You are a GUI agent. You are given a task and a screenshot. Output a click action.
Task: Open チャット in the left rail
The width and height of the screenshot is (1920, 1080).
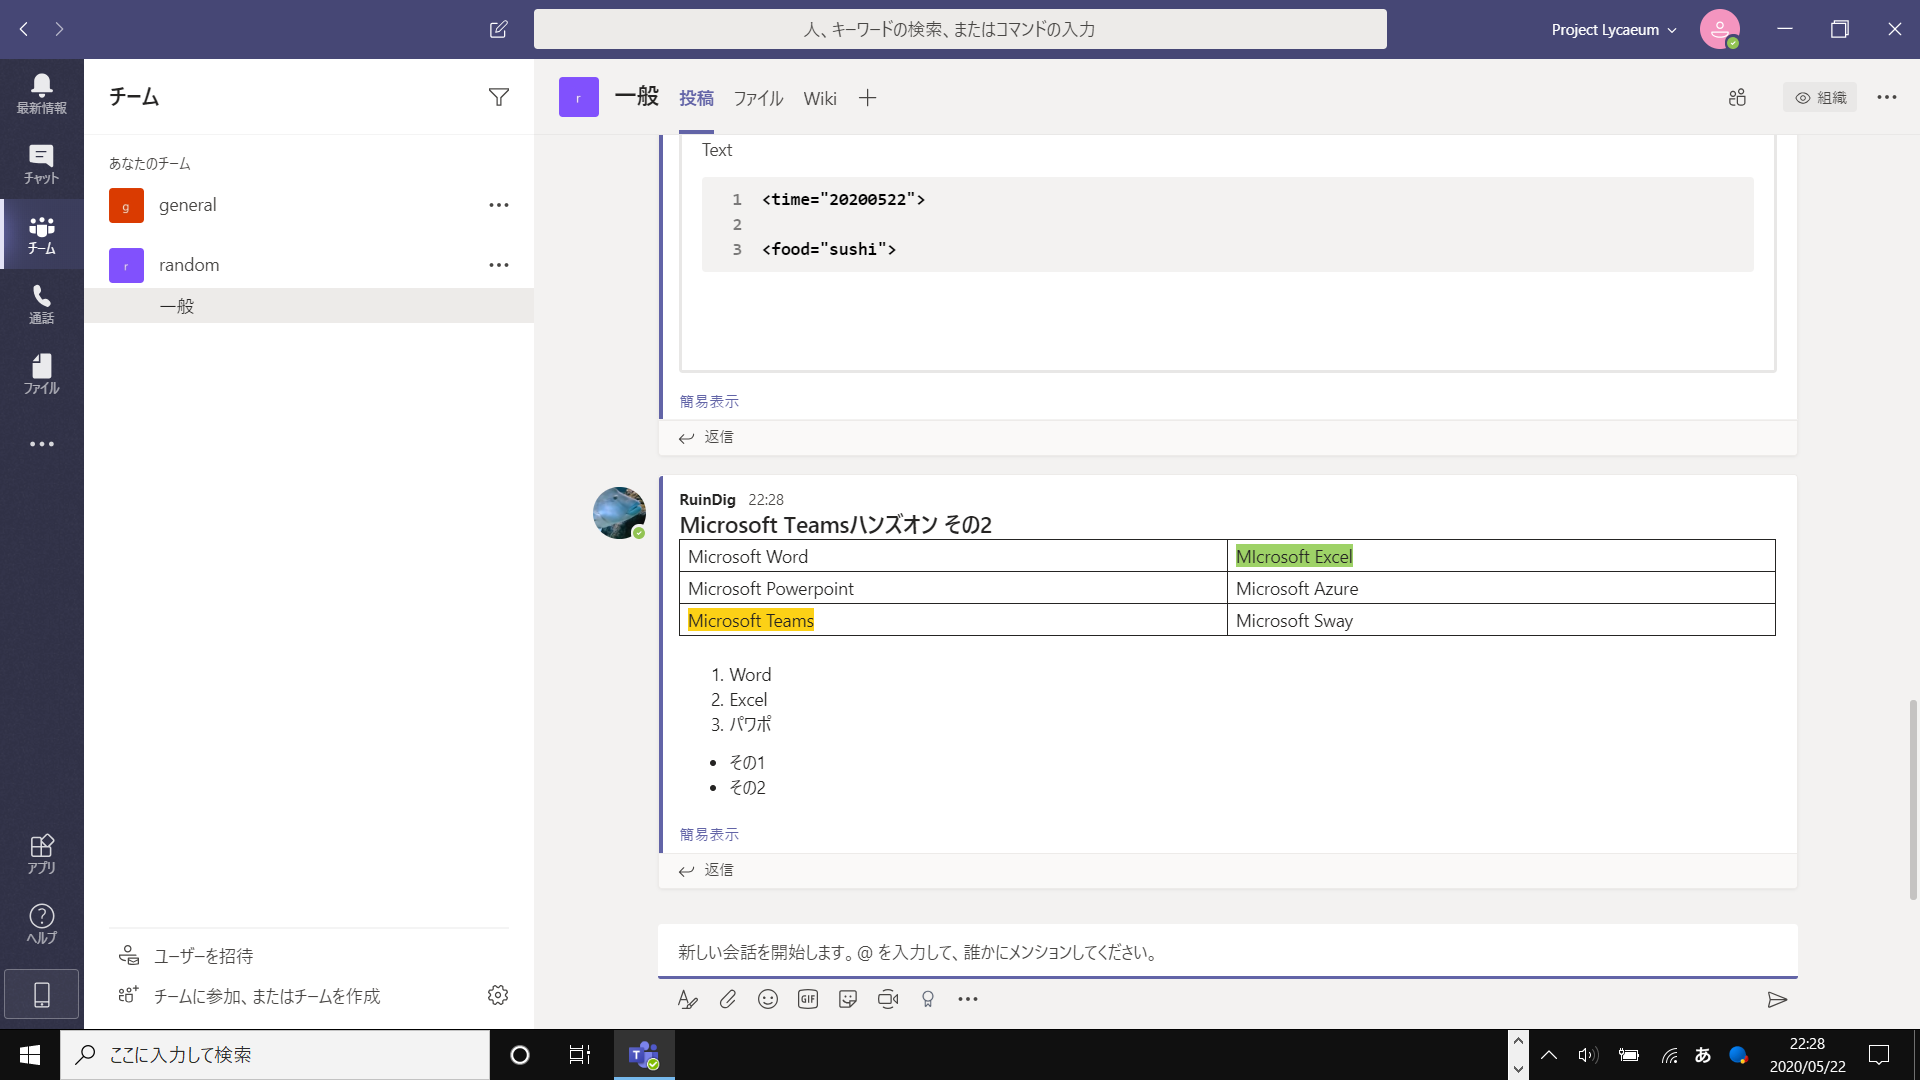point(41,164)
